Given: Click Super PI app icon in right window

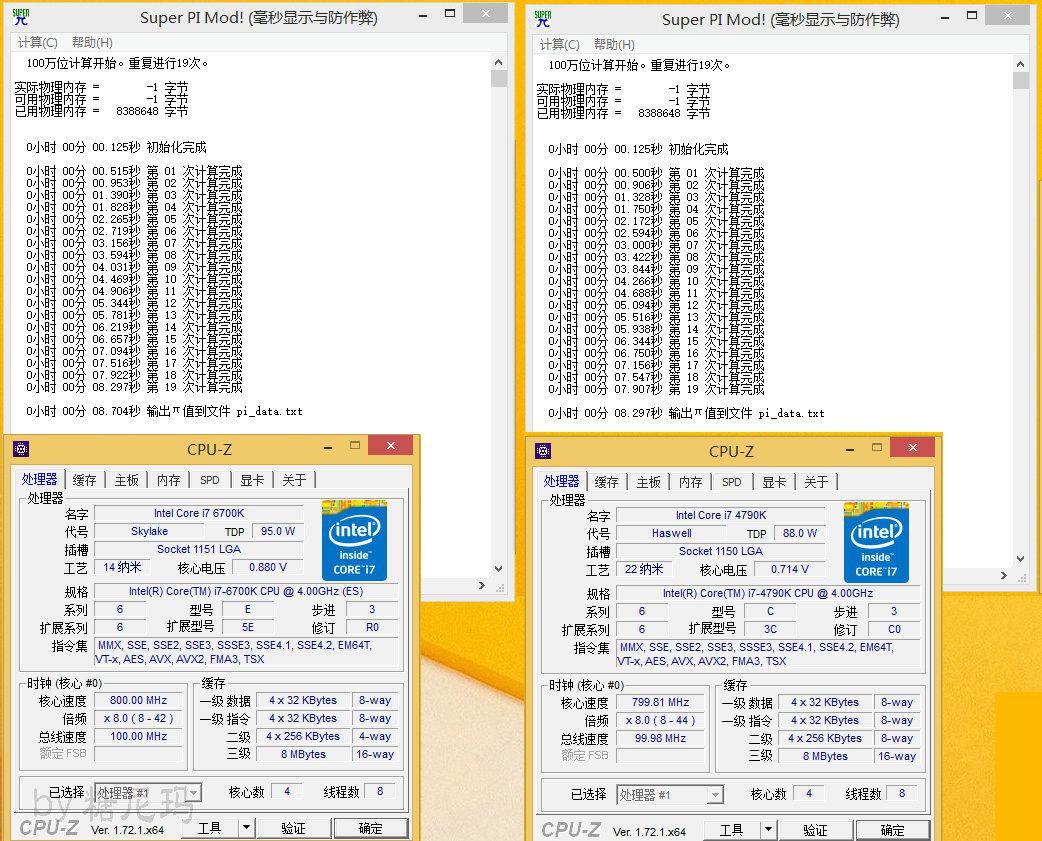Looking at the screenshot, I should 542,19.
